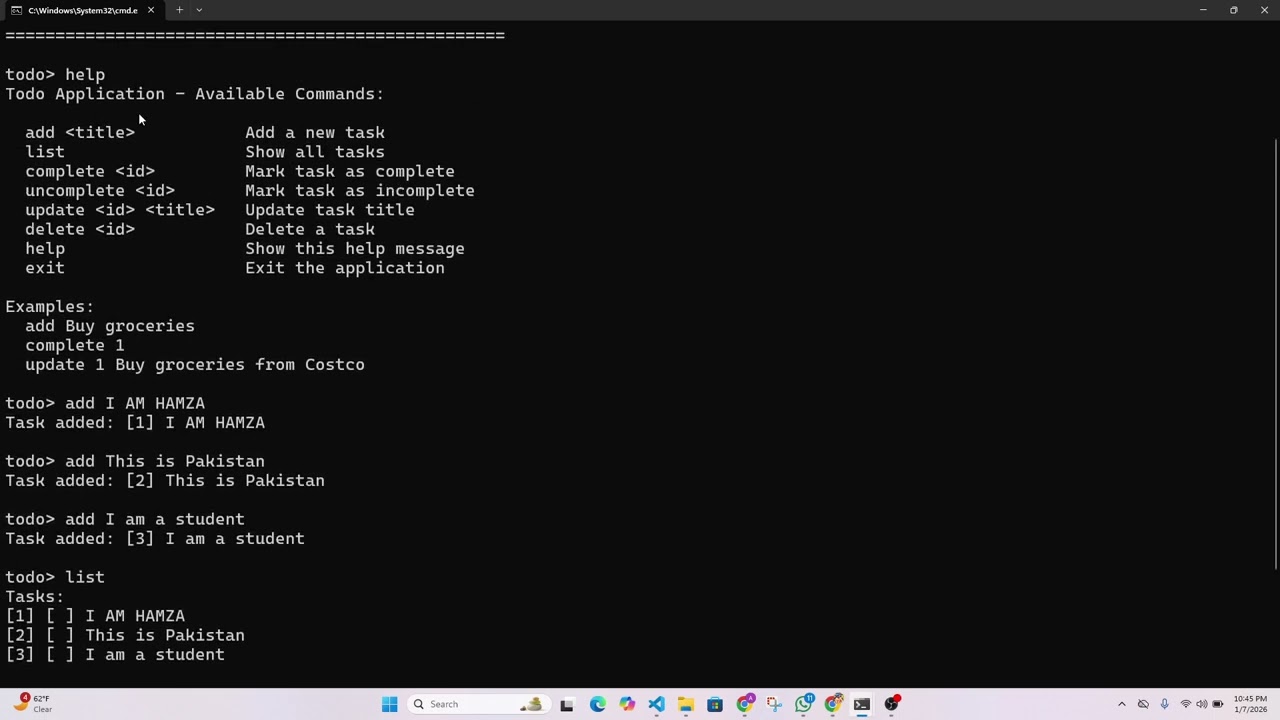1280x720 pixels.
Task: Click the 'todo> list' command line
Action: (x=55, y=577)
